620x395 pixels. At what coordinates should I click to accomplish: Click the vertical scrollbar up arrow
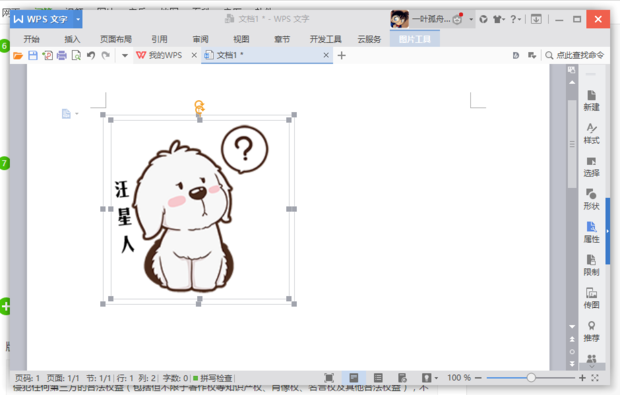tap(572, 83)
